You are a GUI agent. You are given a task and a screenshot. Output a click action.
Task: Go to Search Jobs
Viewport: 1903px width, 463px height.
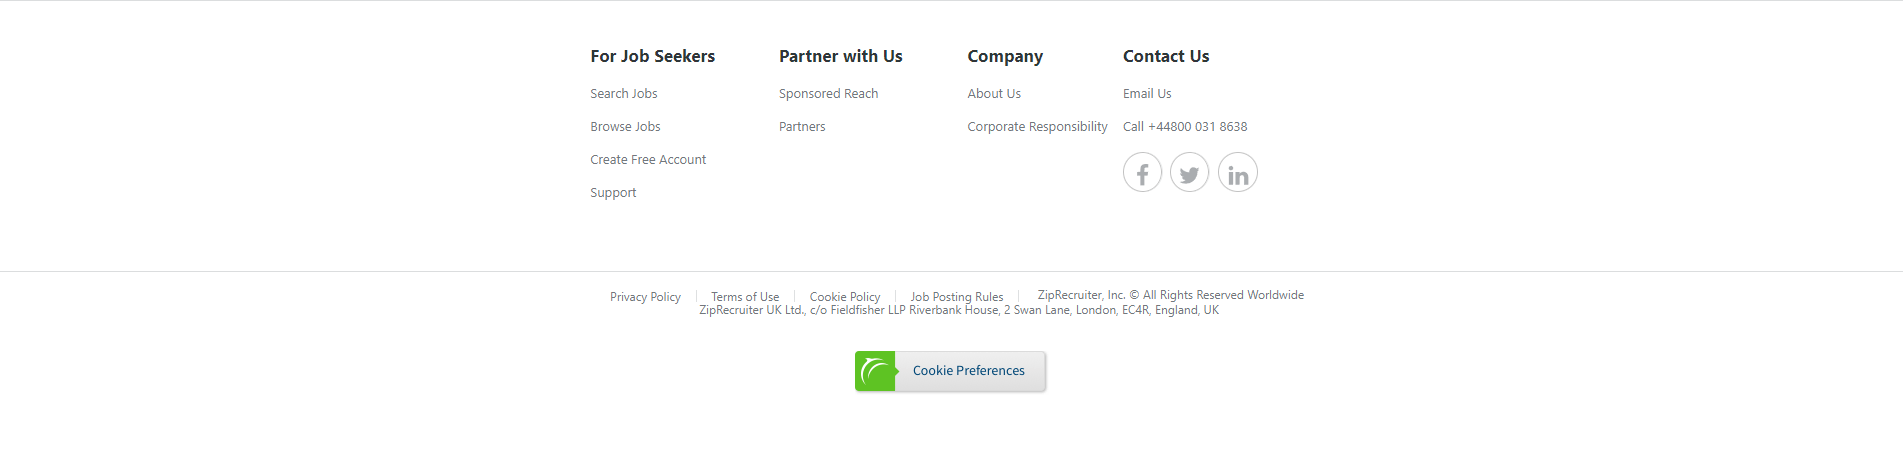(x=623, y=94)
